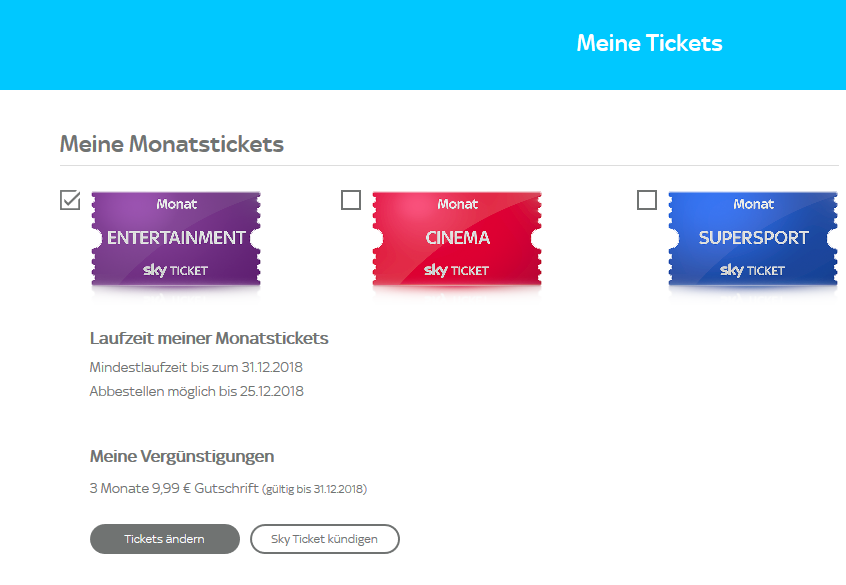Click sky logo on Supersport ticket

tap(731, 270)
